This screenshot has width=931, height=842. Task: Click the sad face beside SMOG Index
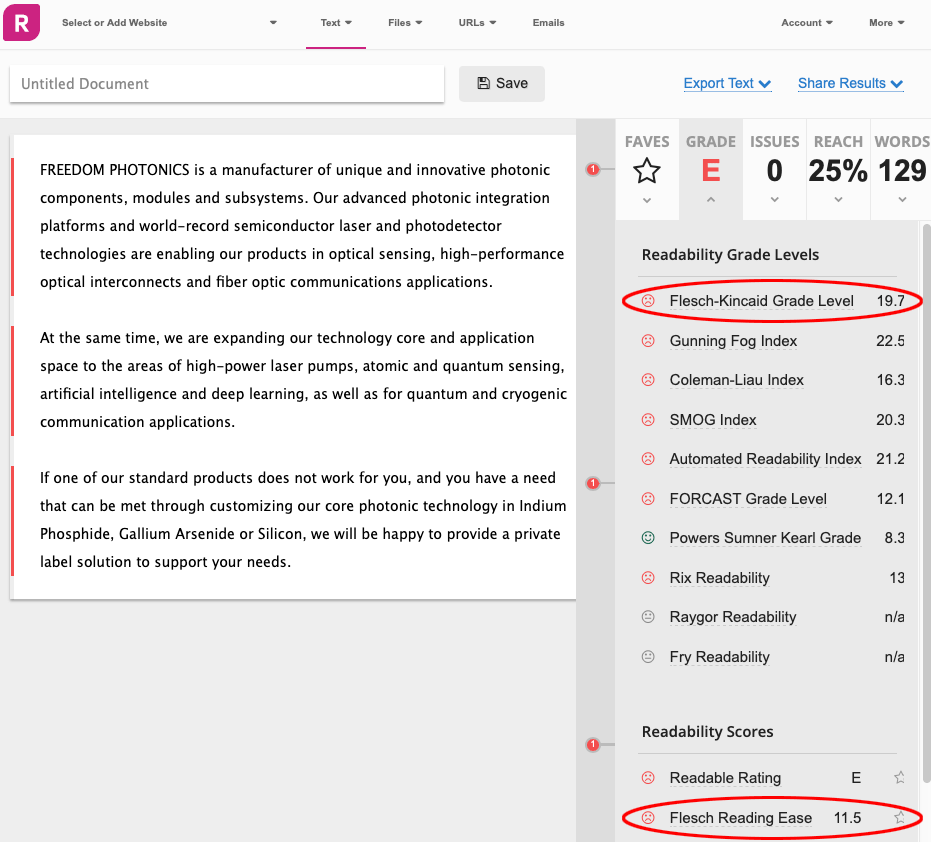(648, 420)
